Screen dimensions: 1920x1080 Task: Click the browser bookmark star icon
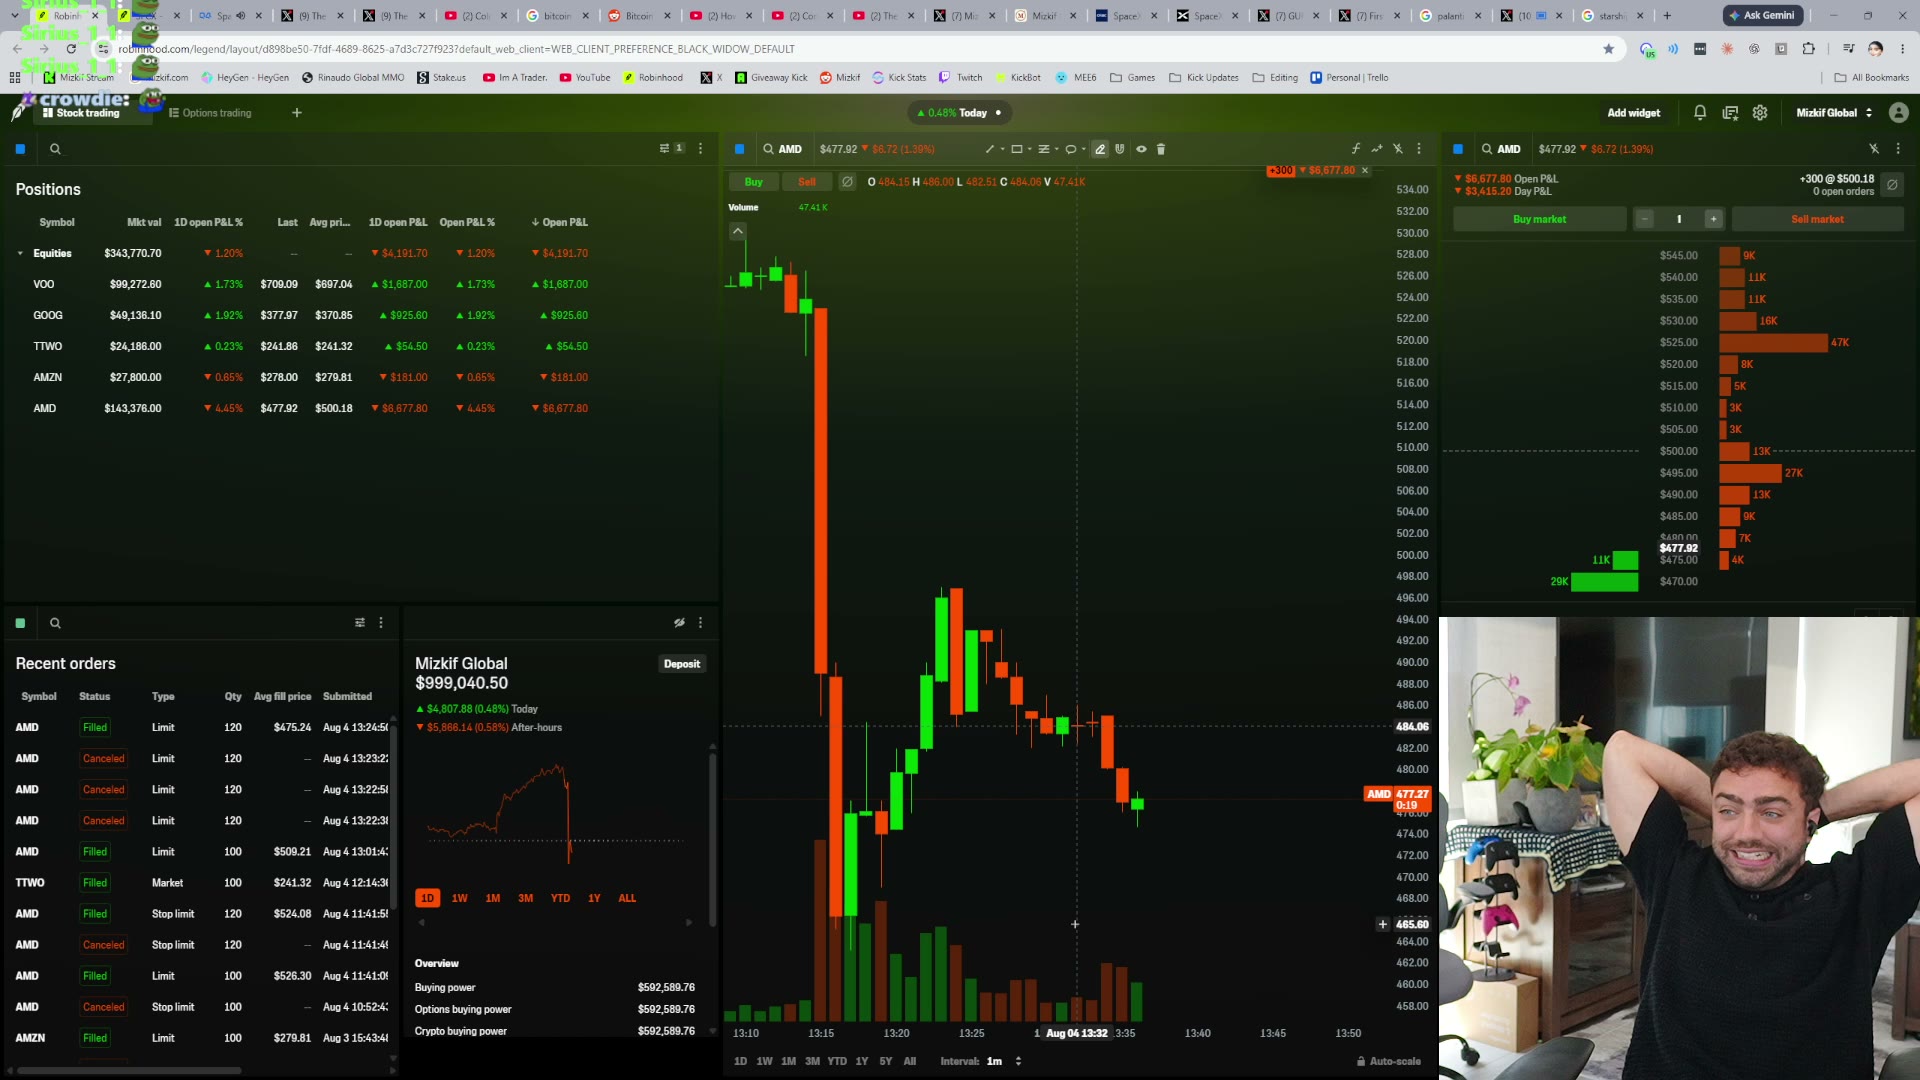[1609, 49]
